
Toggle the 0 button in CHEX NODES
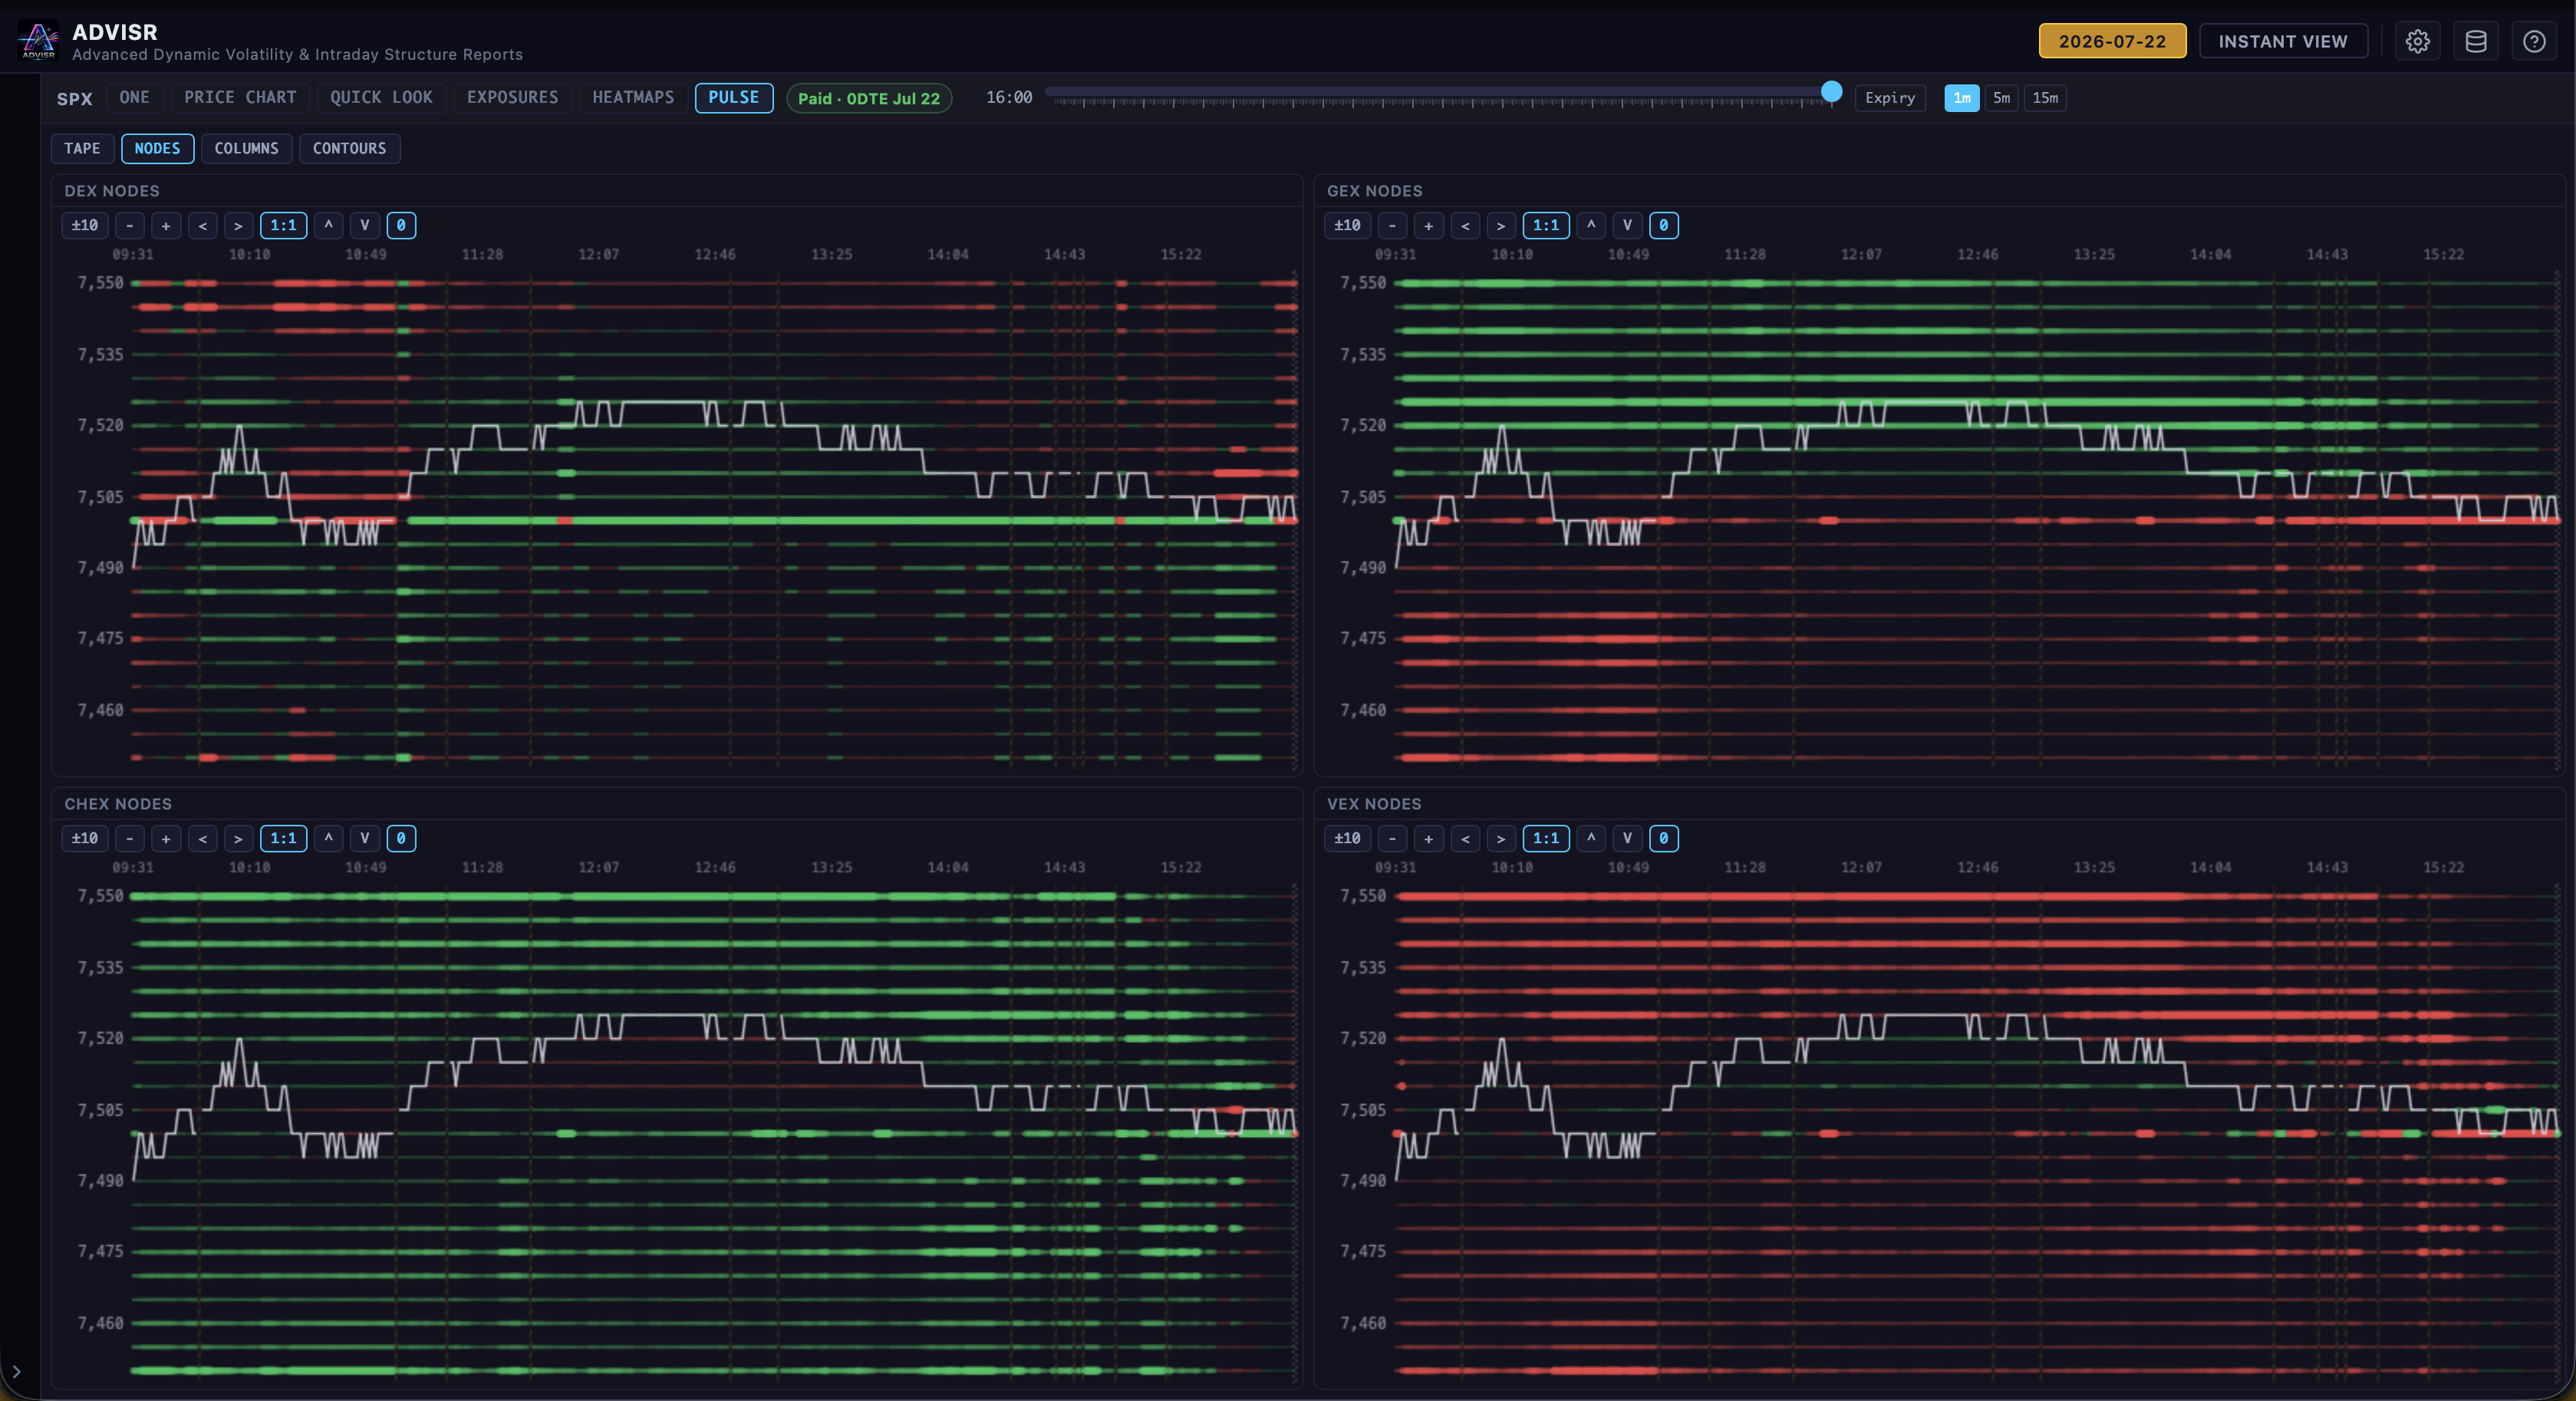pos(401,838)
